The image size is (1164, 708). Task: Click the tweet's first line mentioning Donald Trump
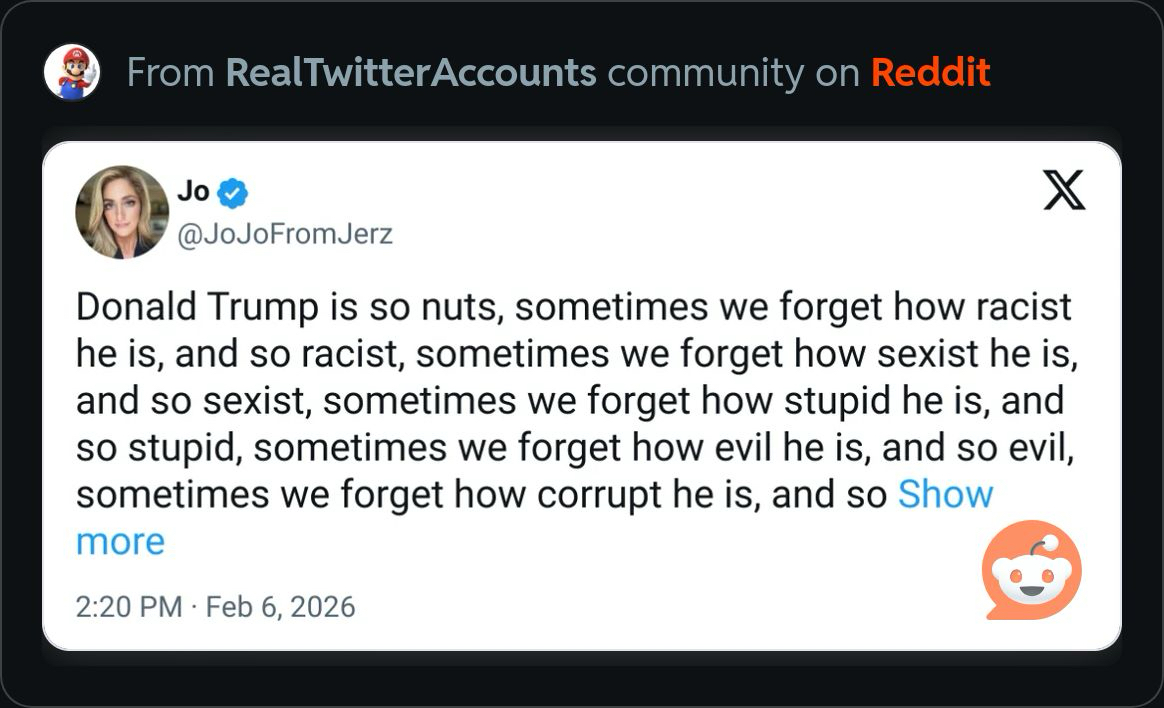(x=573, y=307)
